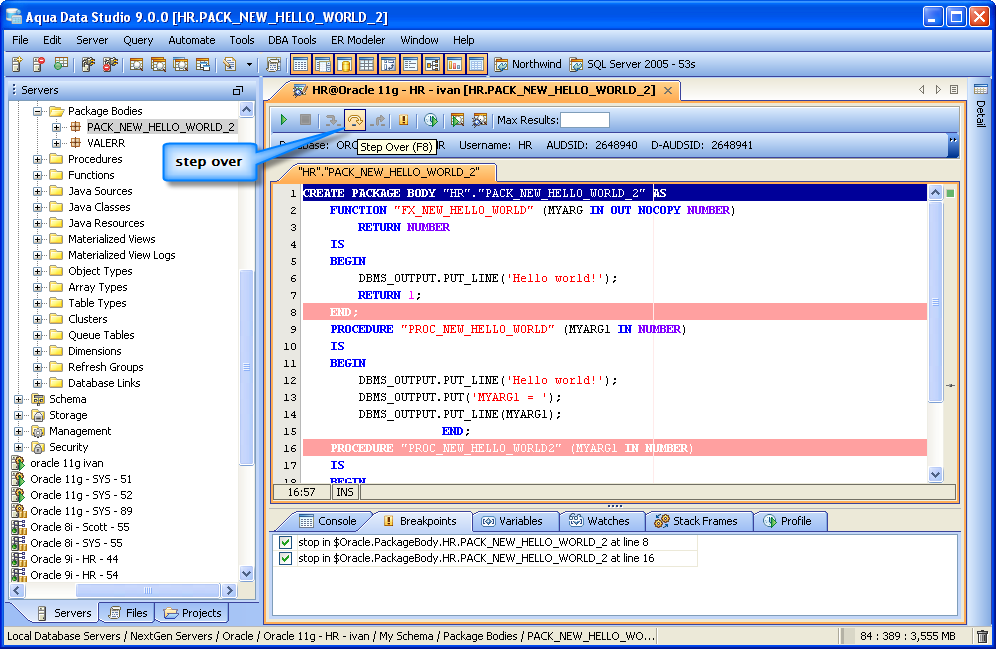Uncheck the breakpoint at line 8
Image resolution: width=996 pixels, height=649 pixels.
(x=286, y=542)
